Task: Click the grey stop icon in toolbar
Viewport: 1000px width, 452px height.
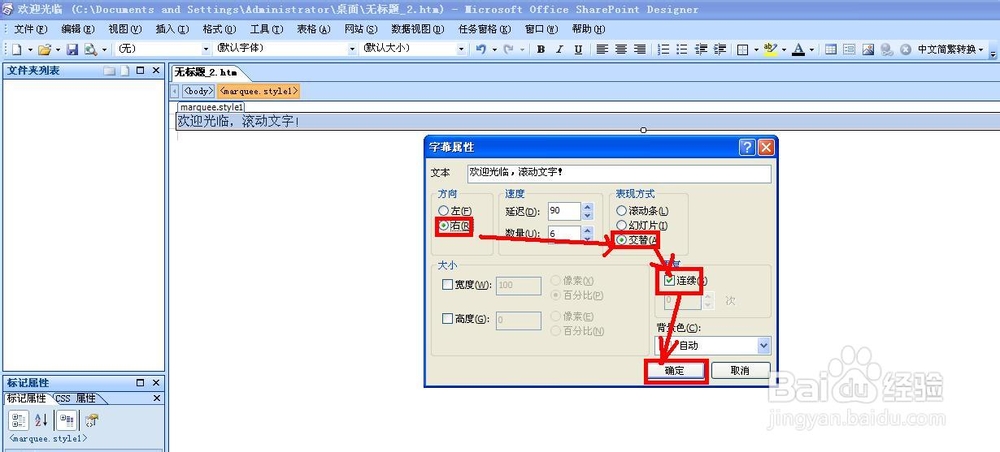Action: click(905, 49)
